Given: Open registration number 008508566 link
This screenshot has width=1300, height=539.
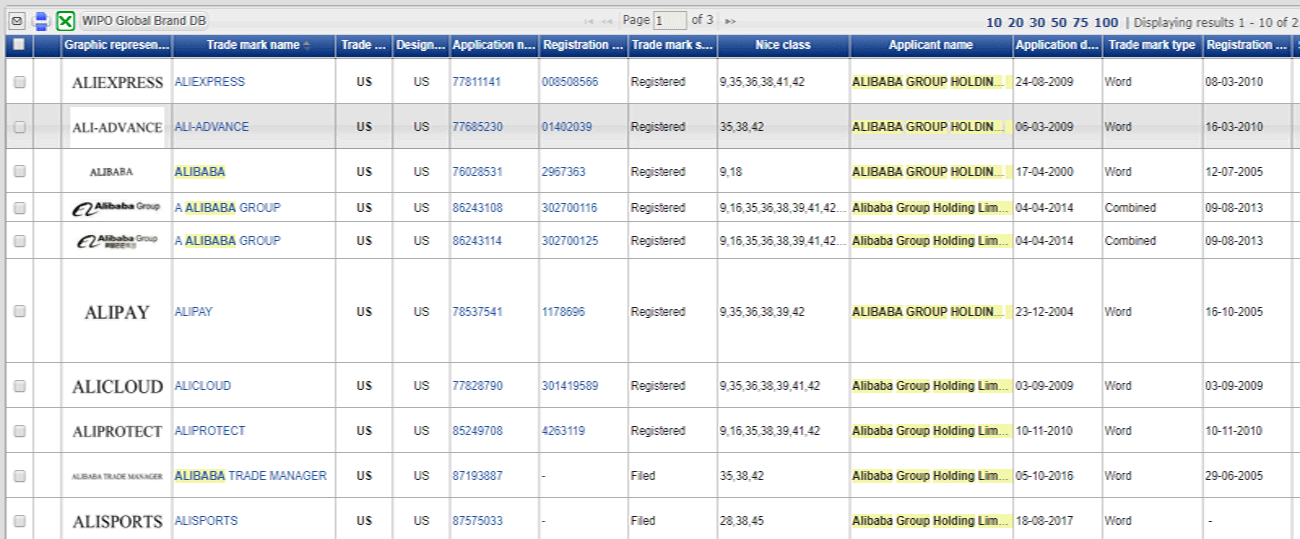Looking at the screenshot, I should pyautogui.click(x=570, y=82).
